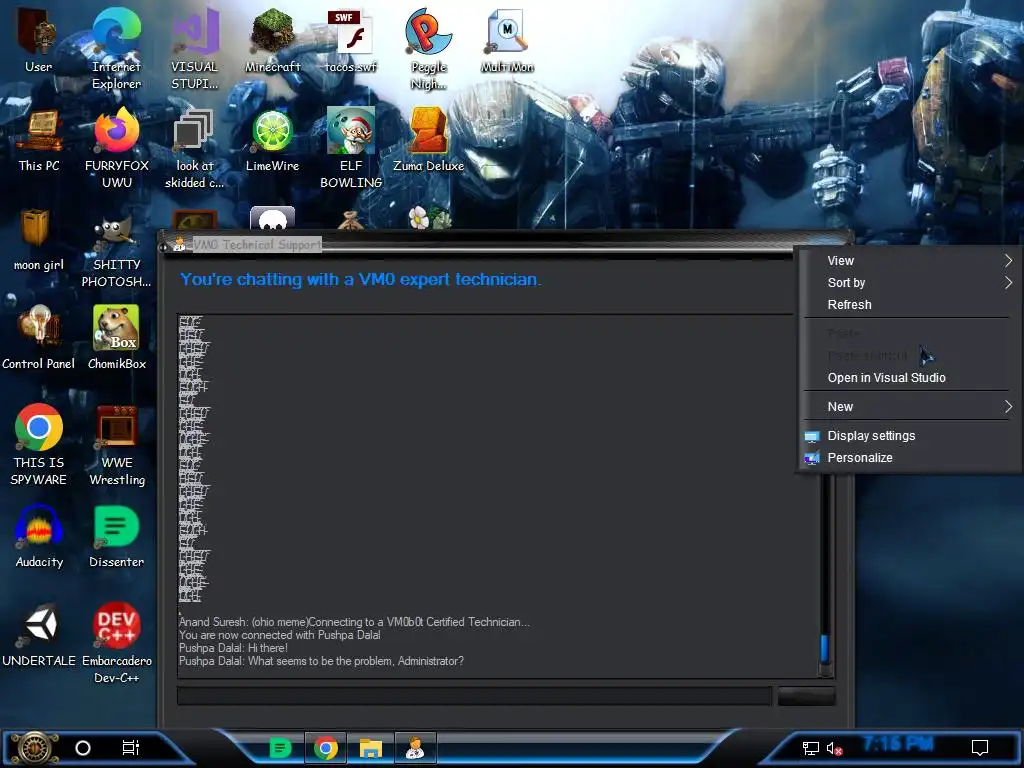Launch the FURRYFOX UWU Firefox shortcut
1024x768 pixels.
pyautogui.click(x=116, y=148)
